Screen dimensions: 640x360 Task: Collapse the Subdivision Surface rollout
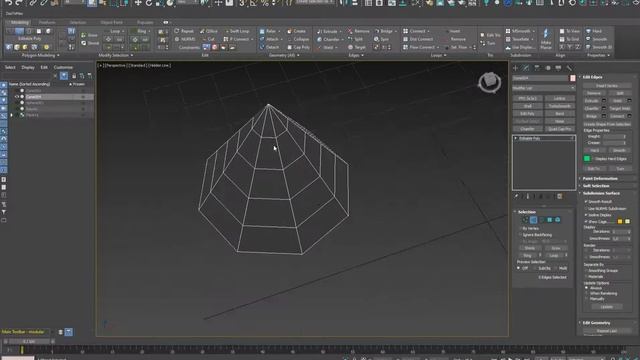coord(607,193)
